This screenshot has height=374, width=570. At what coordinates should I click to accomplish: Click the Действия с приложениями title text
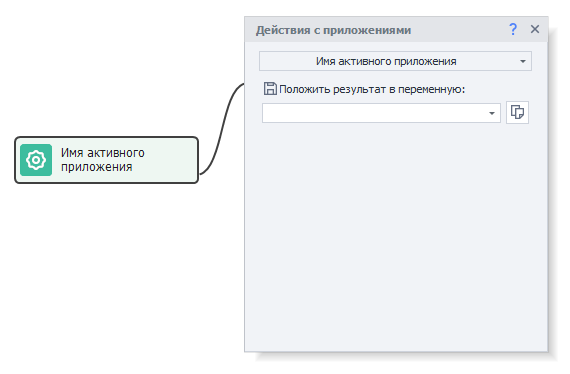coord(333,30)
